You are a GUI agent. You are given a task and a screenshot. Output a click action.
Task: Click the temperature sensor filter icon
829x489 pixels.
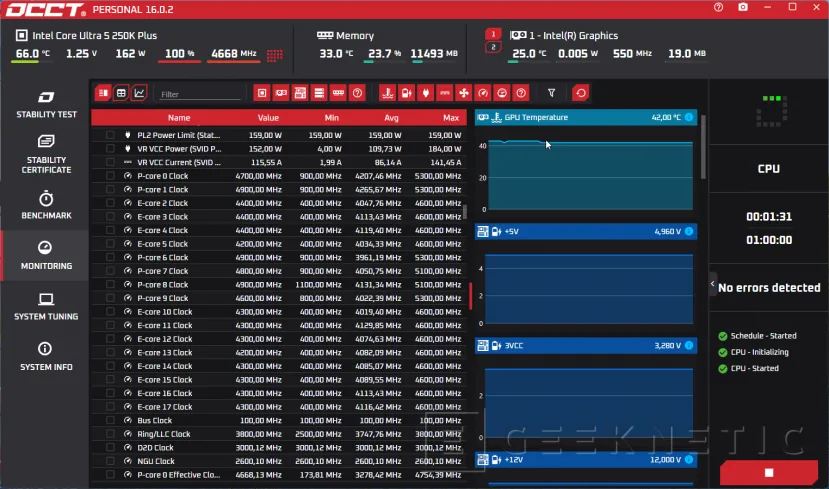click(387, 93)
